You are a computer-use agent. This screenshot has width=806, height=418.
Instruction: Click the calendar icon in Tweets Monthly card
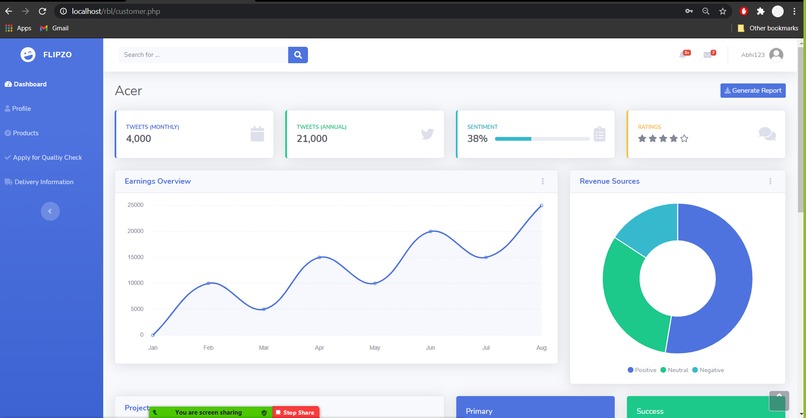click(x=257, y=134)
